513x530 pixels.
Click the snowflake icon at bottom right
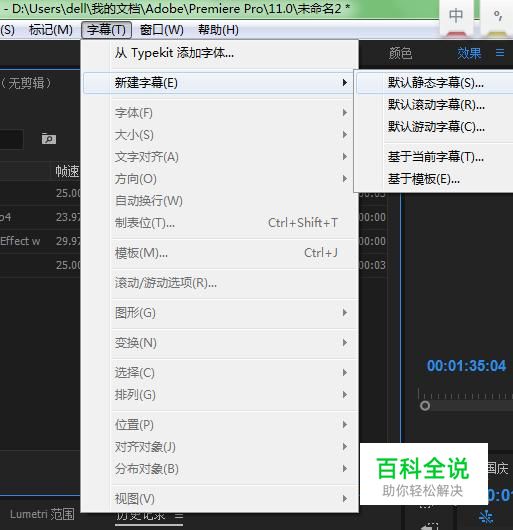click(x=486, y=518)
